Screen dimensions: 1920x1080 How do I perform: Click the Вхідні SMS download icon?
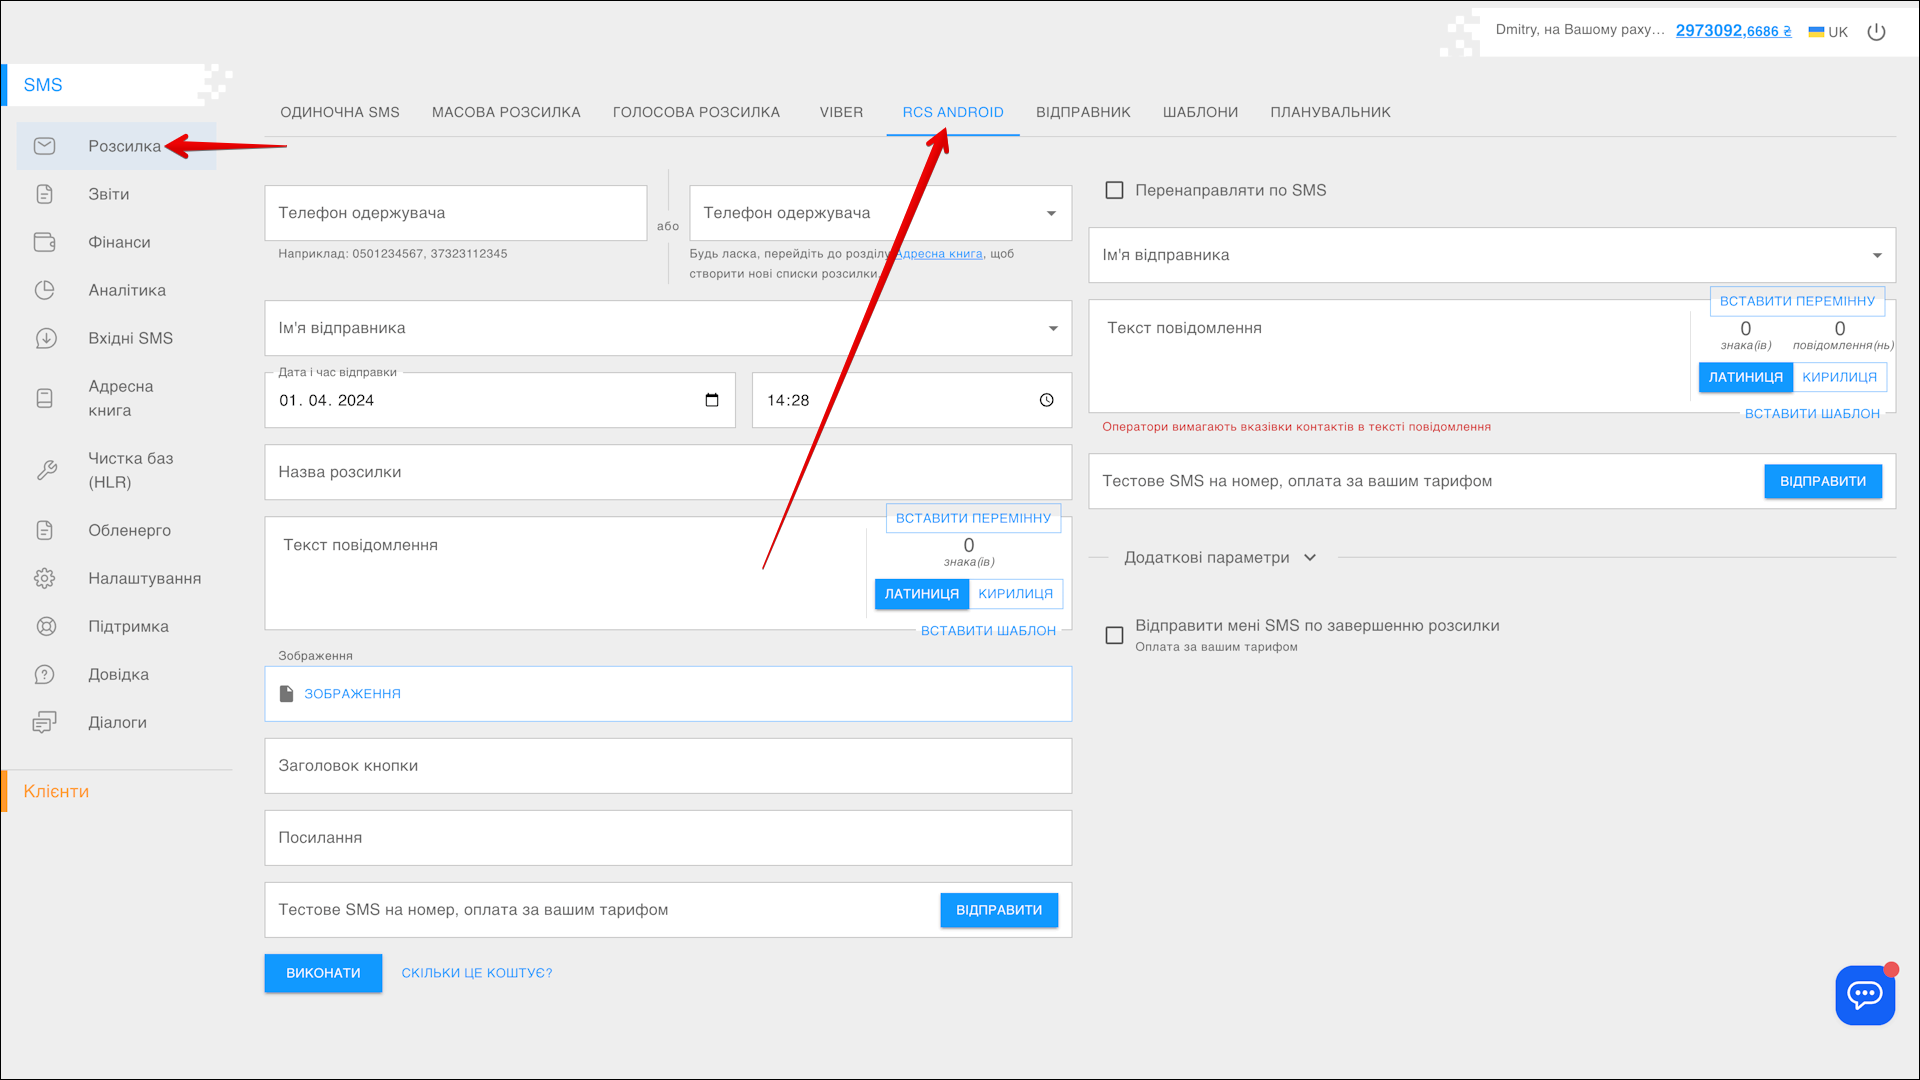tap(45, 338)
